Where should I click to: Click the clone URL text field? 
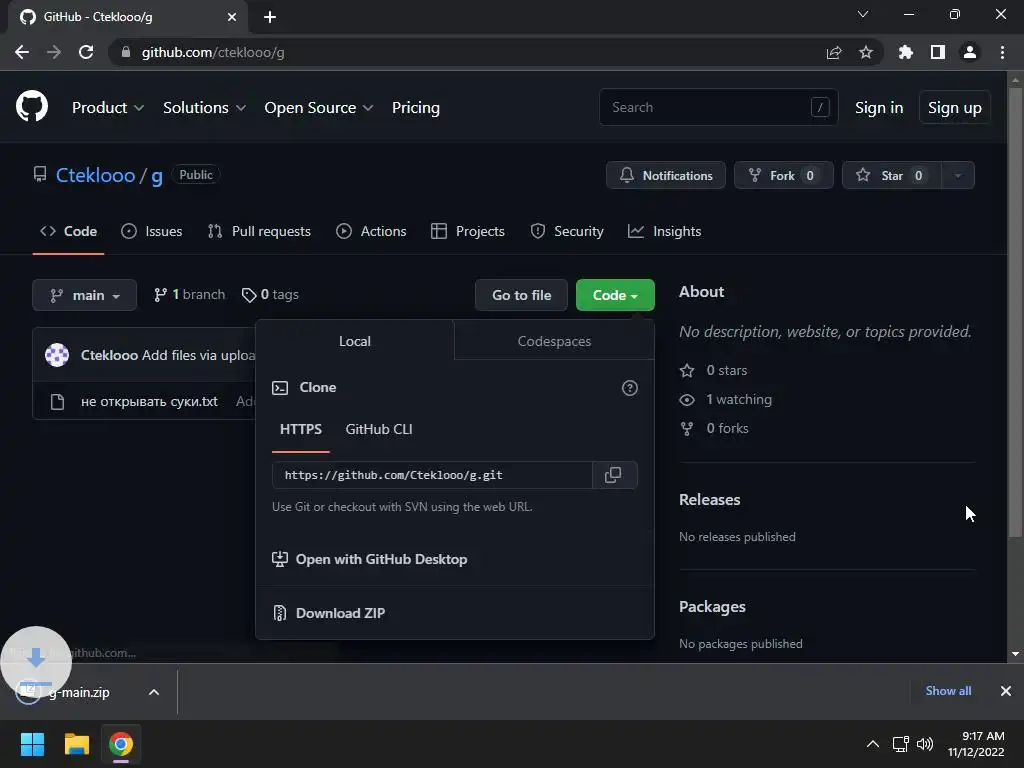click(x=432, y=475)
